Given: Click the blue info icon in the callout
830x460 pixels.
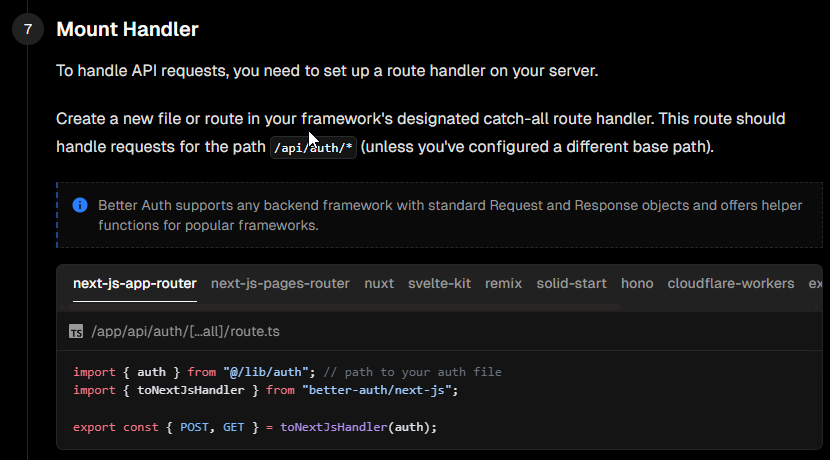Looking at the screenshot, I should pyautogui.click(x=80, y=205).
